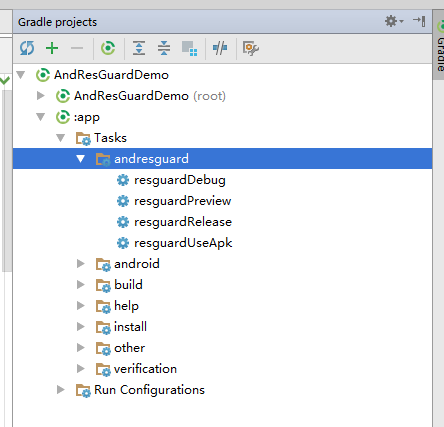Click the Tasks folder icon
Viewport: 444px width, 427px height.
(x=83, y=138)
